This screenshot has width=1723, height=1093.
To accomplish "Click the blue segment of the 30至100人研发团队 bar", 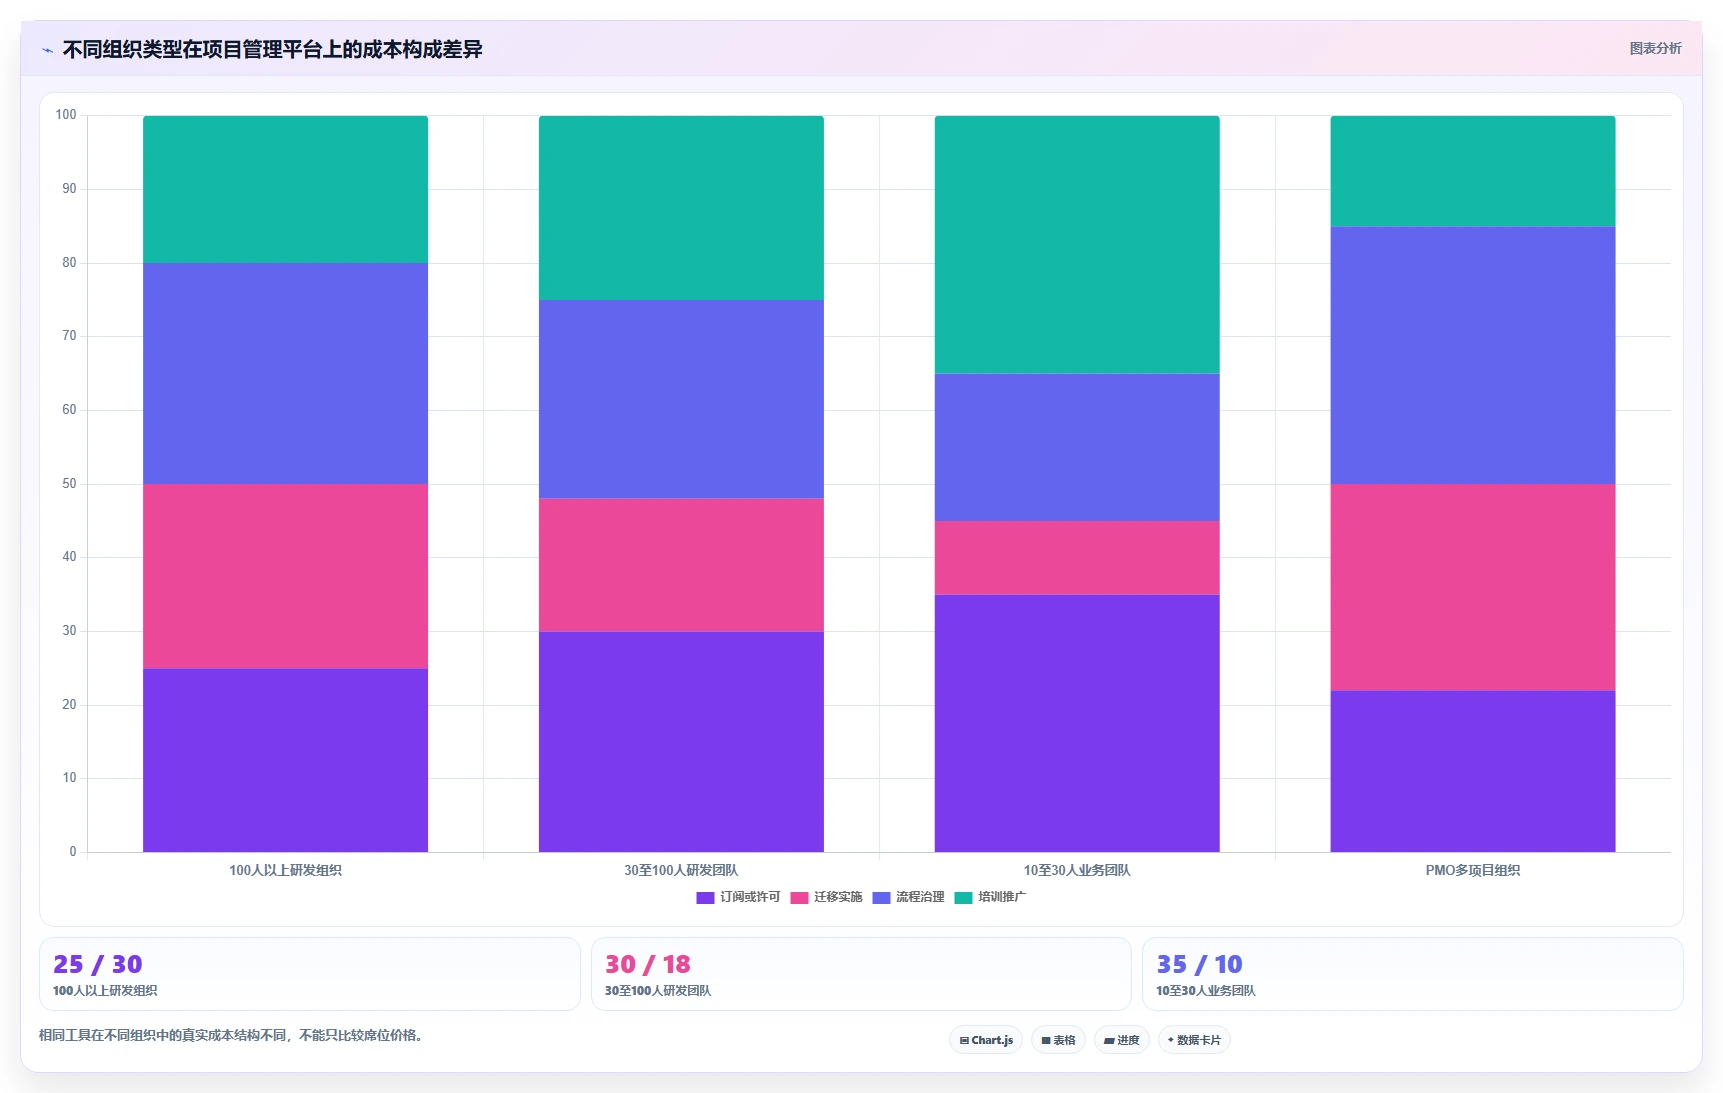I will pos(681,399).
